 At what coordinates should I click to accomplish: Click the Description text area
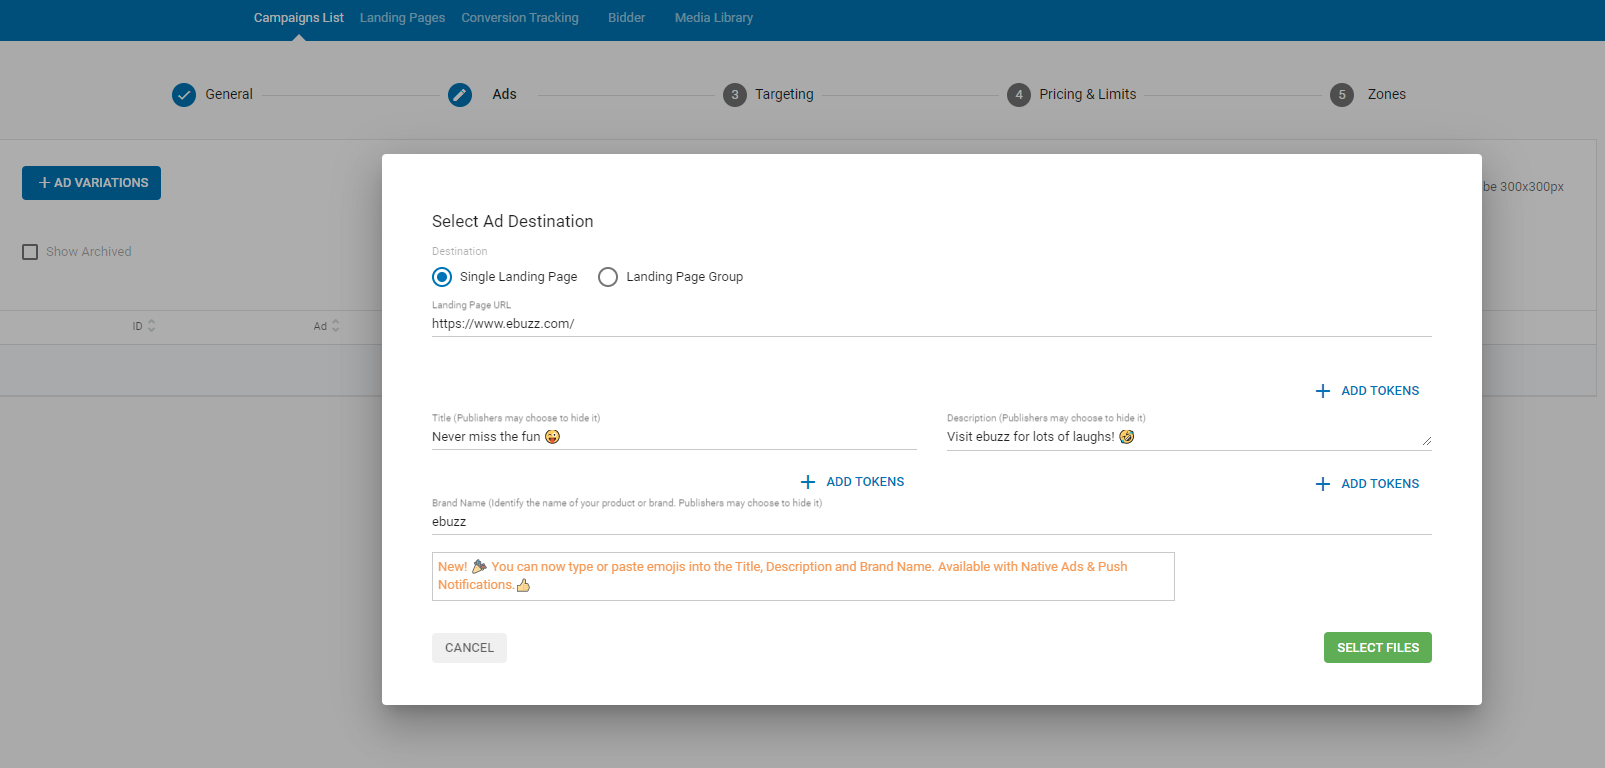point(1189,437)
